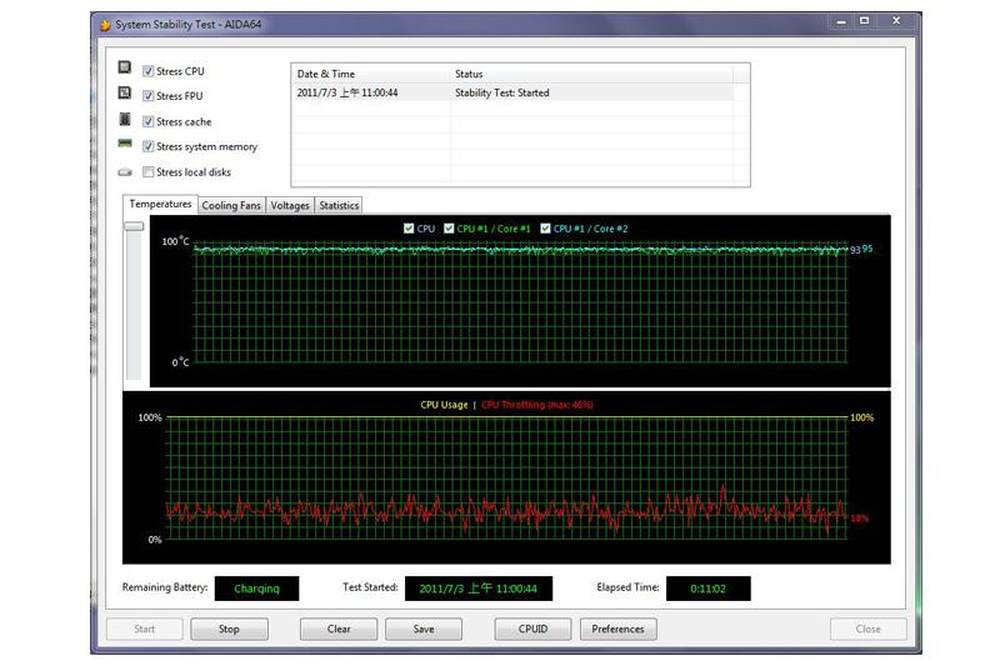The image size is (1000, 666).
Task: Stop the stability test
Action: (x=229, y=629)
